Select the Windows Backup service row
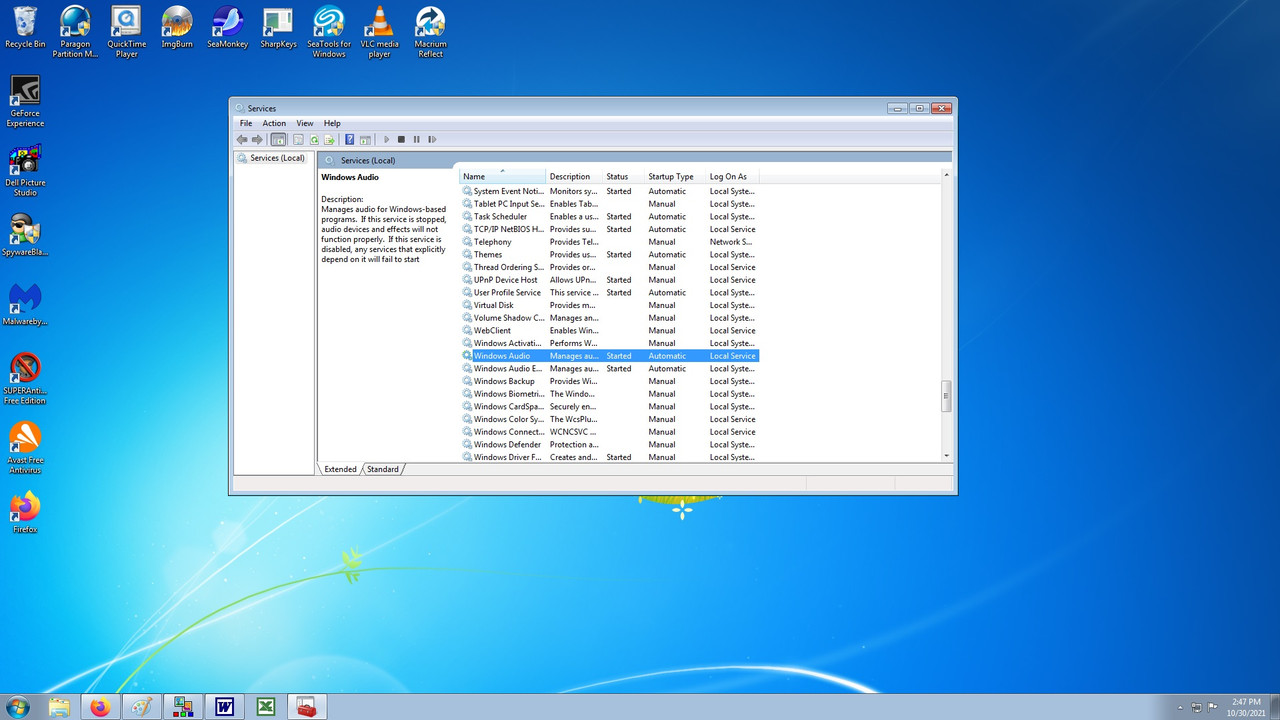Image resolution: width=1280 pixels, height=720 pixels. (x=610, y=381)
